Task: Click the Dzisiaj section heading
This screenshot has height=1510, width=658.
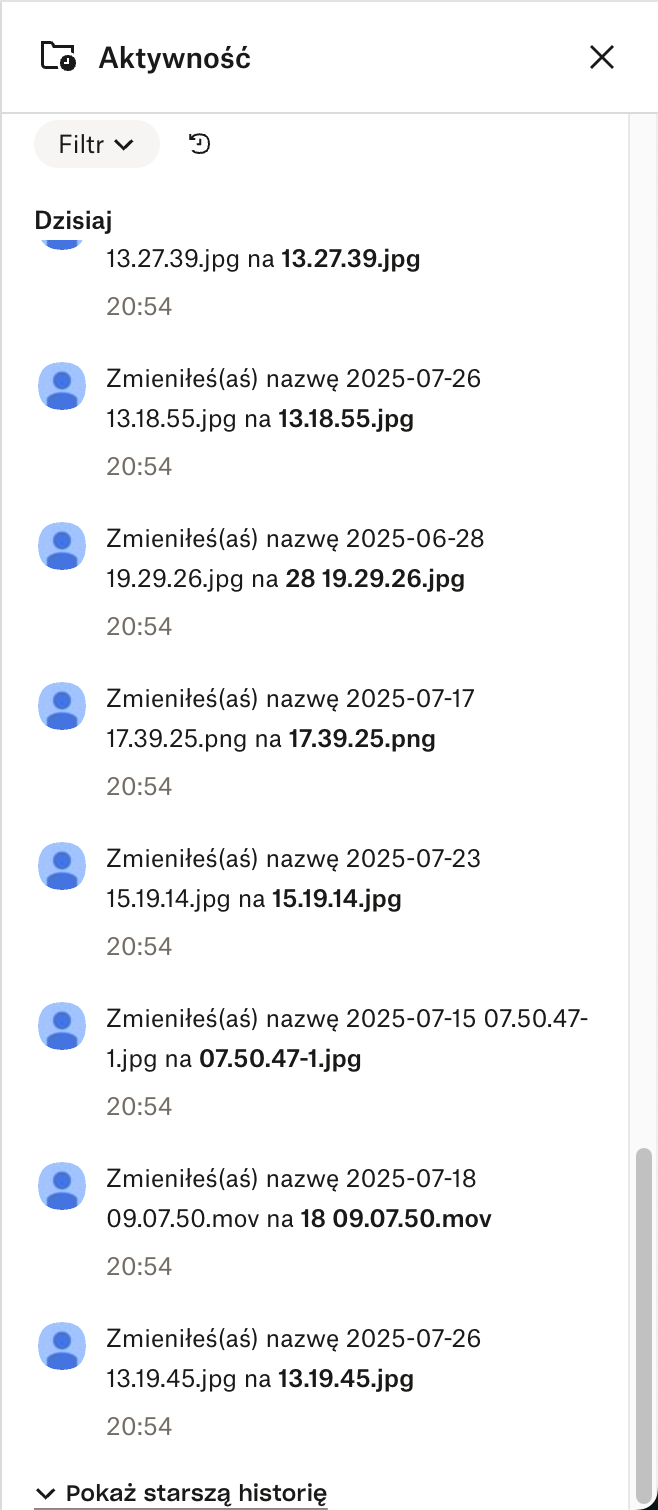Action: (x=72, y=221)
